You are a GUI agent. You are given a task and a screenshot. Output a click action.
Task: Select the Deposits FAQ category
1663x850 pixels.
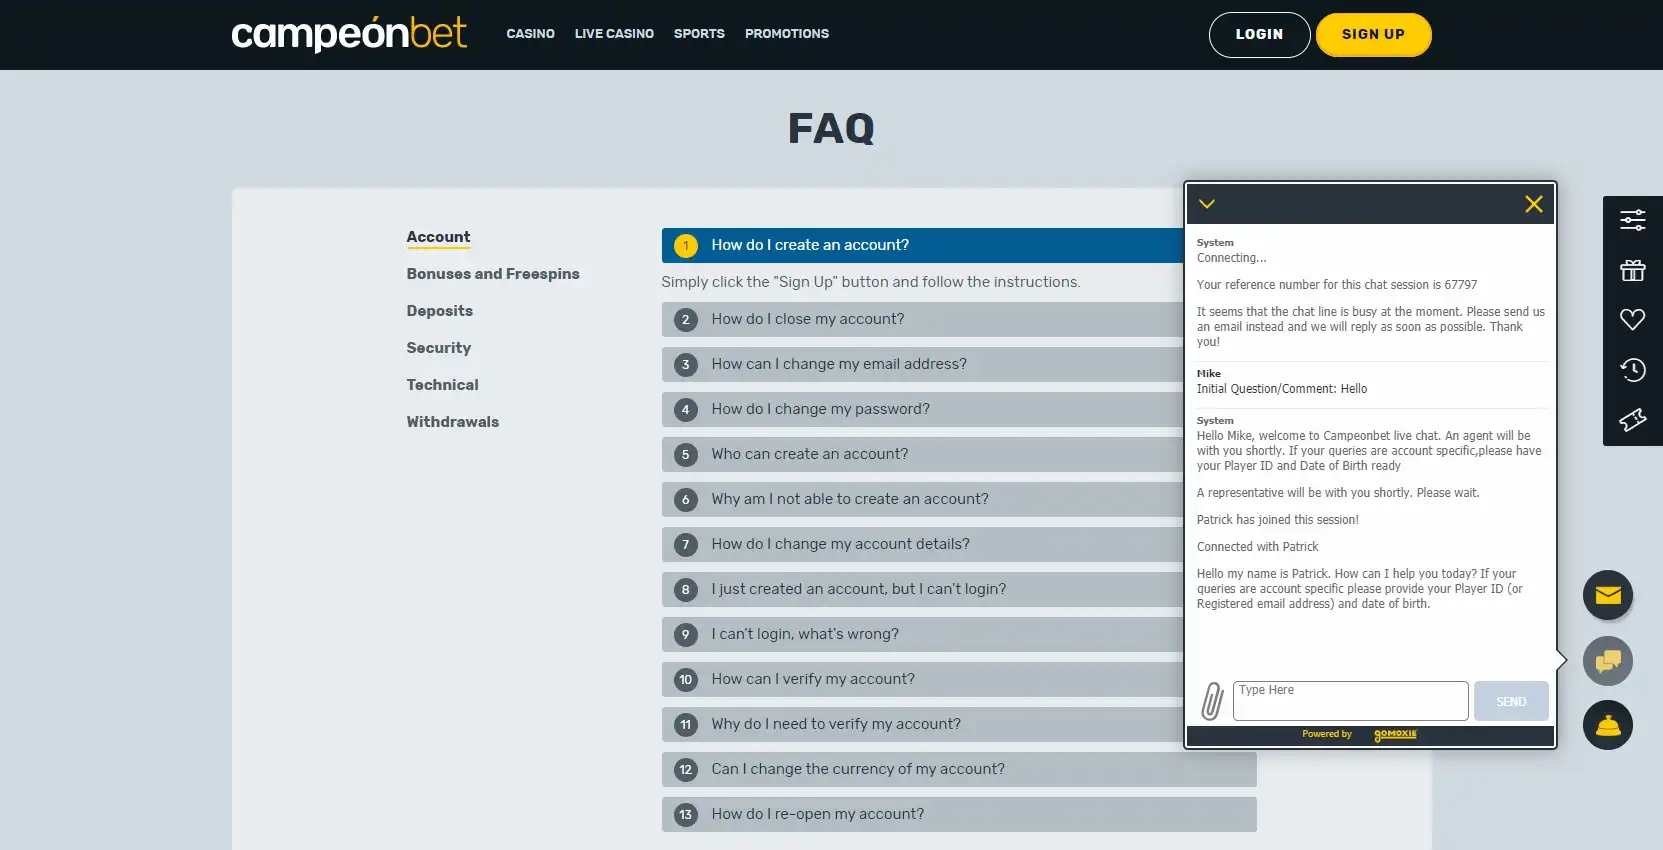point(440,311)
